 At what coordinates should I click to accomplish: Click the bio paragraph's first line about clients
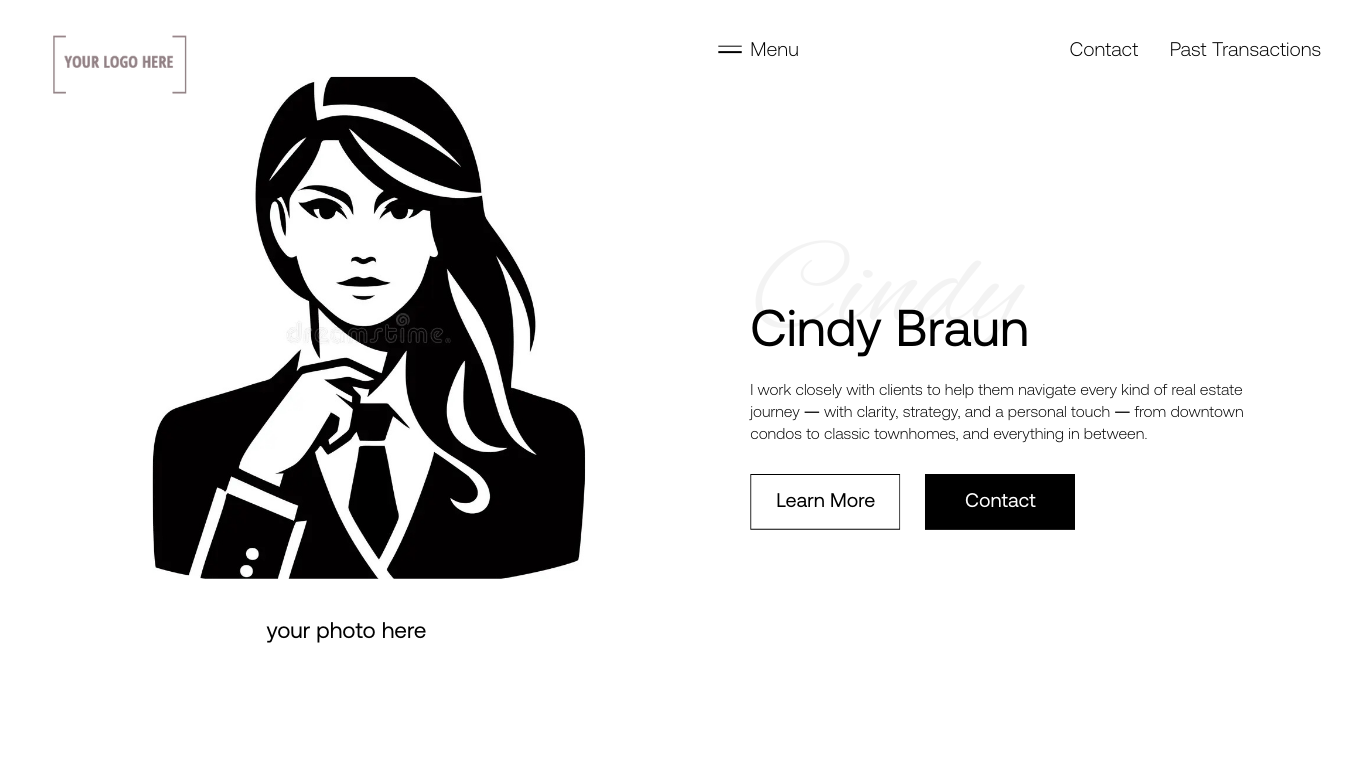(x=996, y=390)
